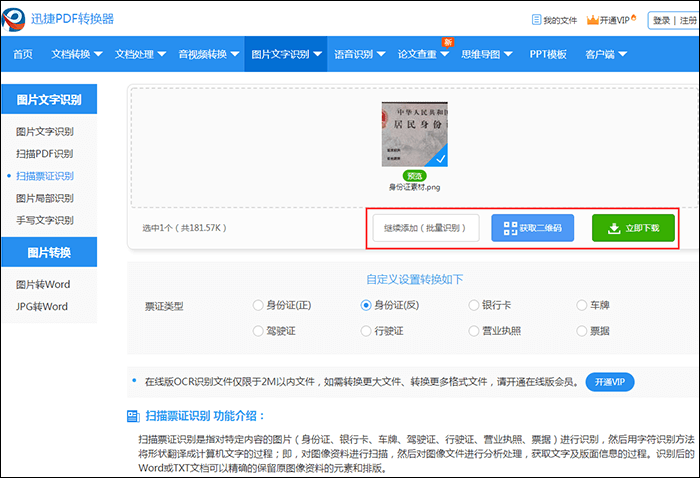
Task: Click 我的文件 link in header
Action: [x=554, y=20]
